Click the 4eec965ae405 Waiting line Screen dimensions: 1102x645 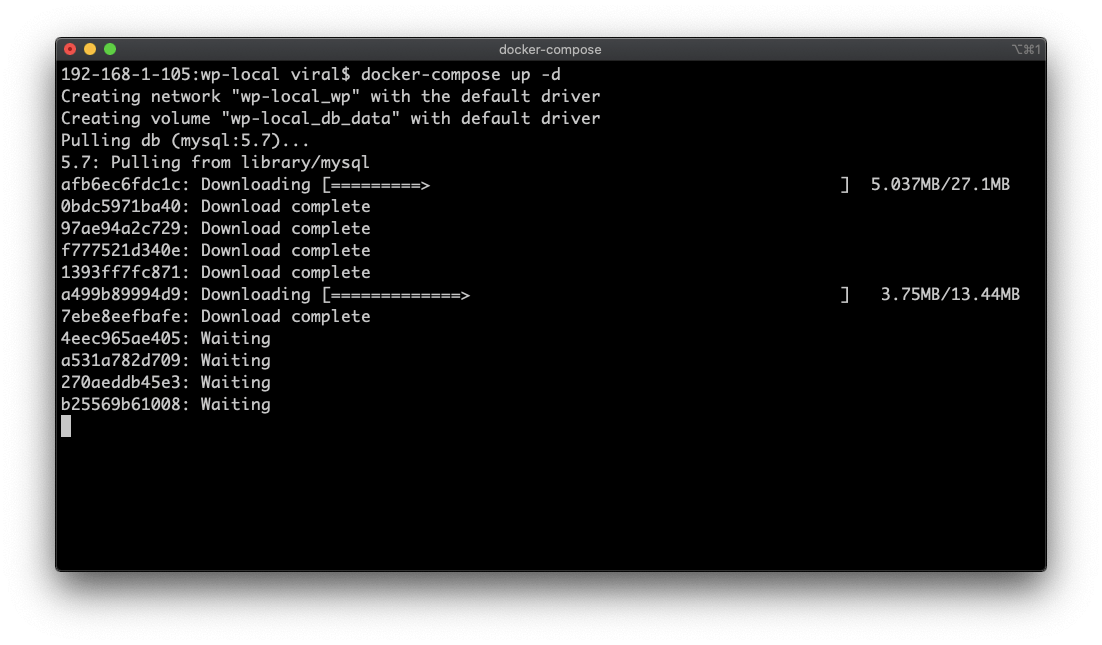(166, 339)
